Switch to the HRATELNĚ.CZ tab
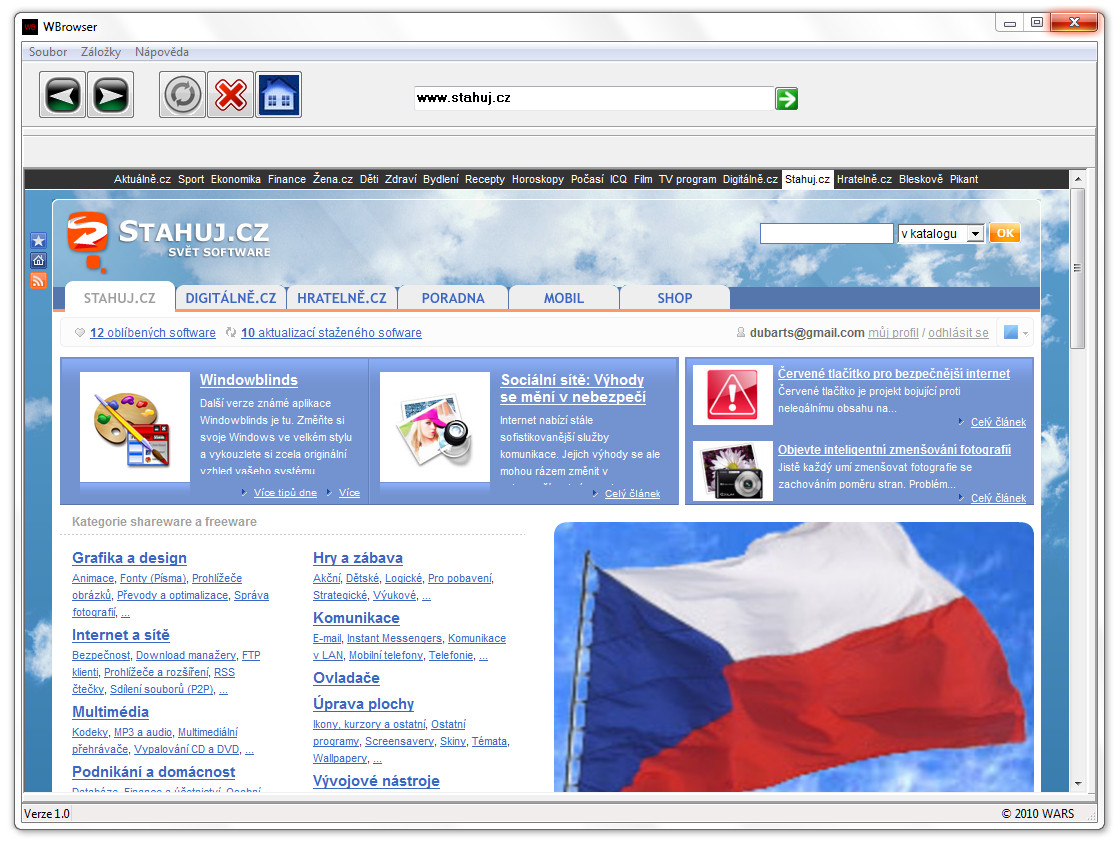This screenshot has height=841, width=1116. pos(342,298)
